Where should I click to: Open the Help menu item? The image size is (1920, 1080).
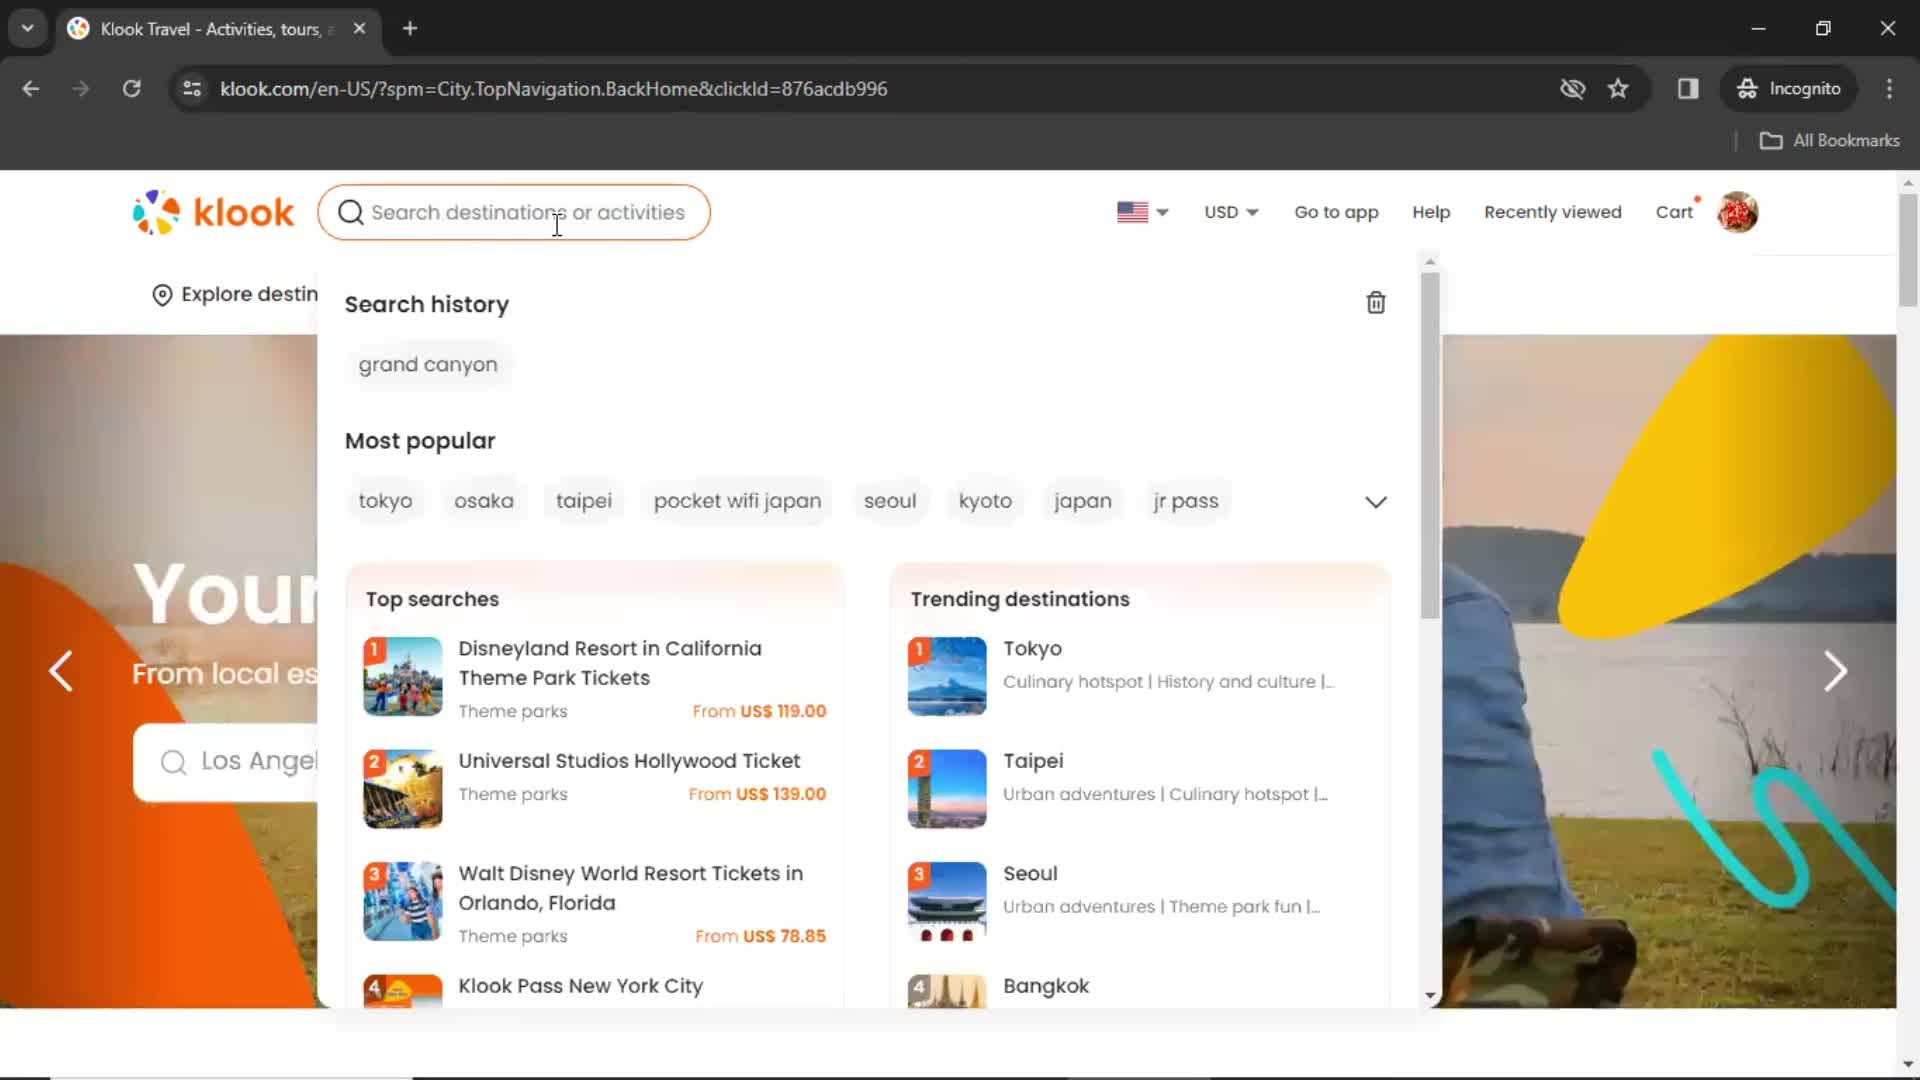pos(1431,212)
